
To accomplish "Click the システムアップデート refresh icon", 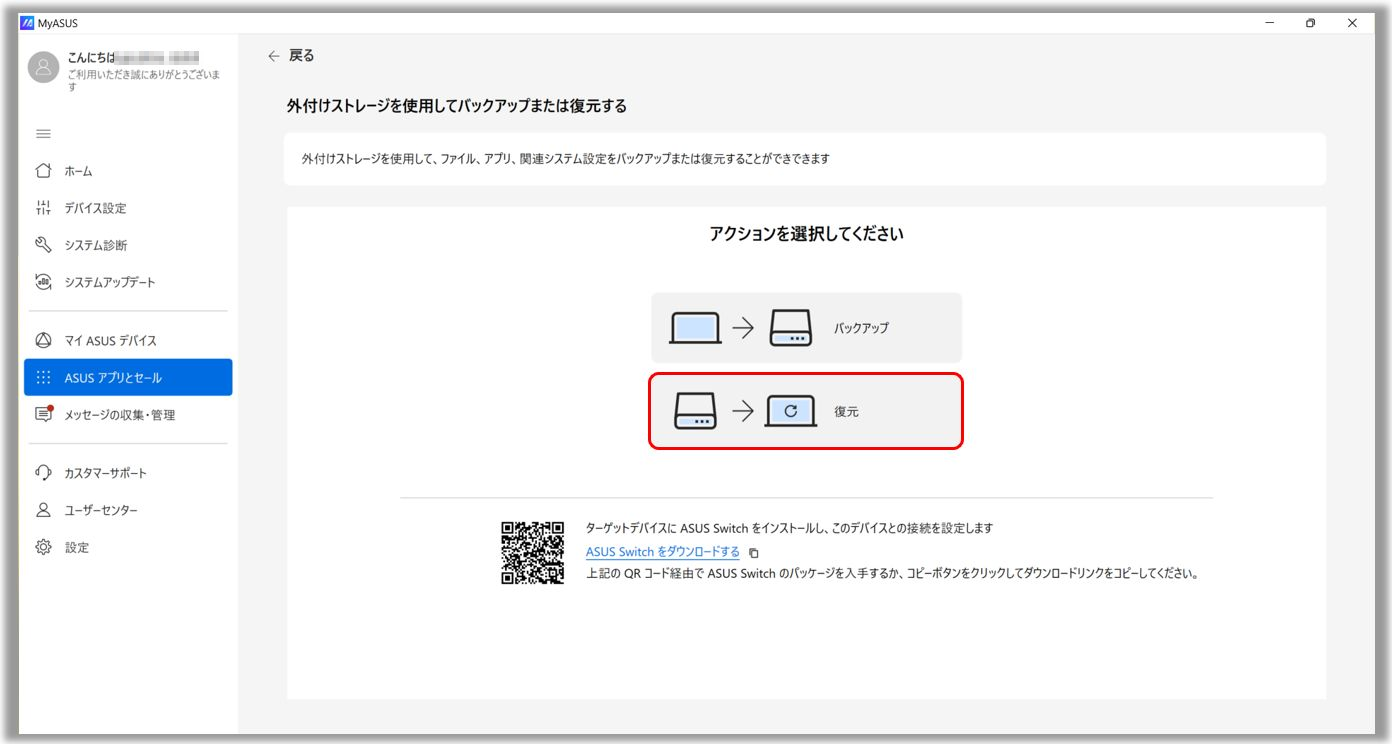I will tap(43, 282).
